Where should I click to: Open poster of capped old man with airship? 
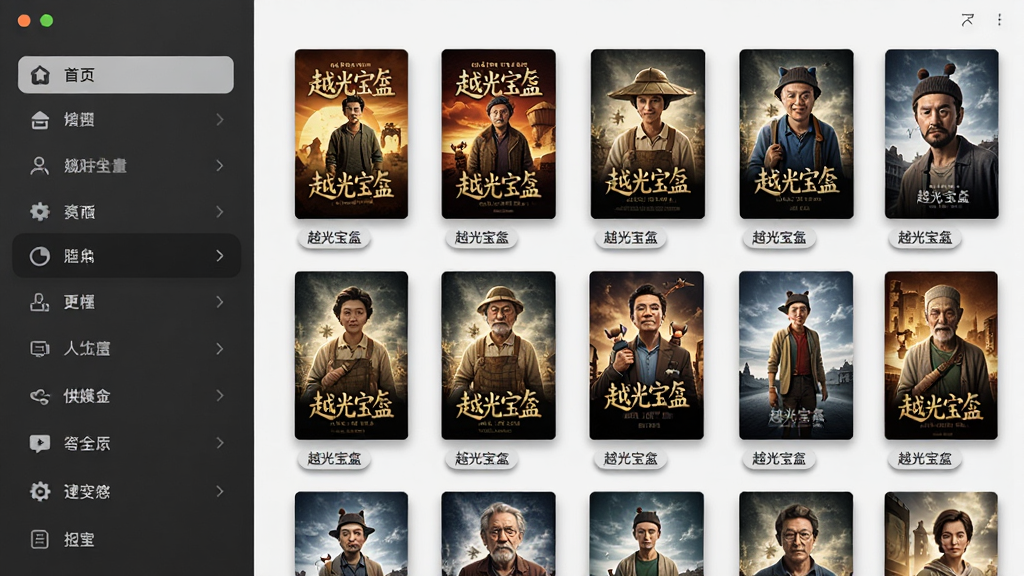pos(498,134)
